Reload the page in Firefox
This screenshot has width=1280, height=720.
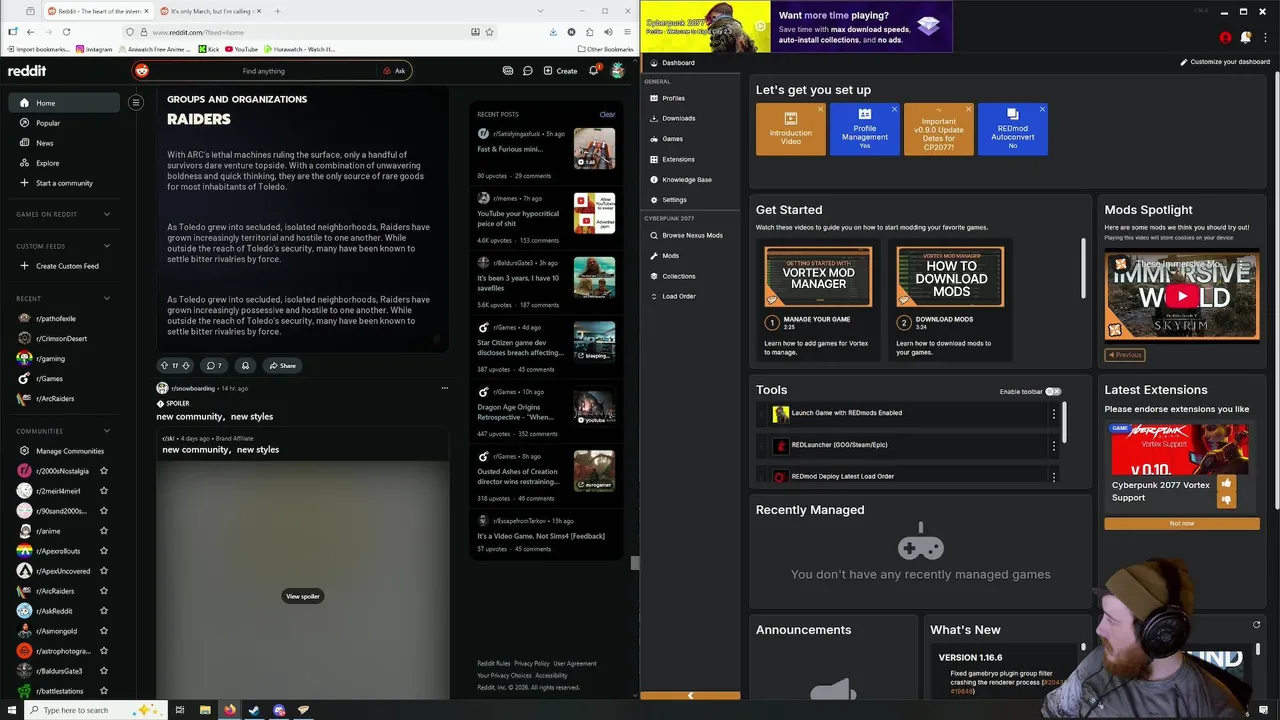click(x=66, y=31)
